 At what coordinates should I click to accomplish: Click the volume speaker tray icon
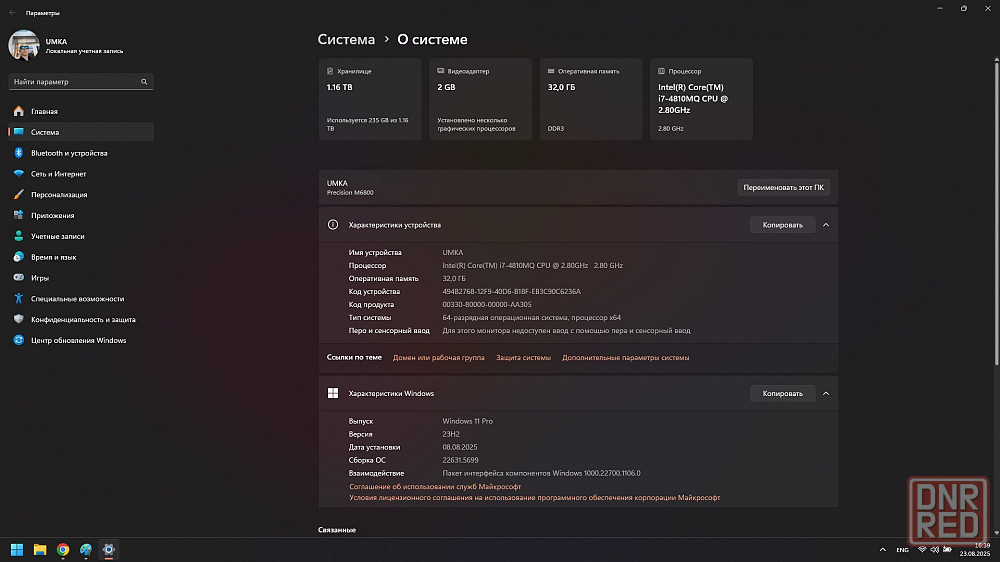(x=934, y=549)
